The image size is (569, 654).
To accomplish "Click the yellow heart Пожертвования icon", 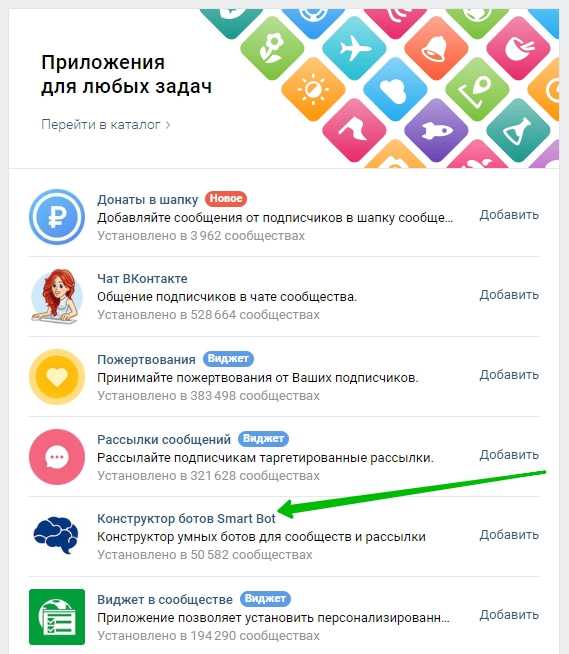I will (57, 377).
